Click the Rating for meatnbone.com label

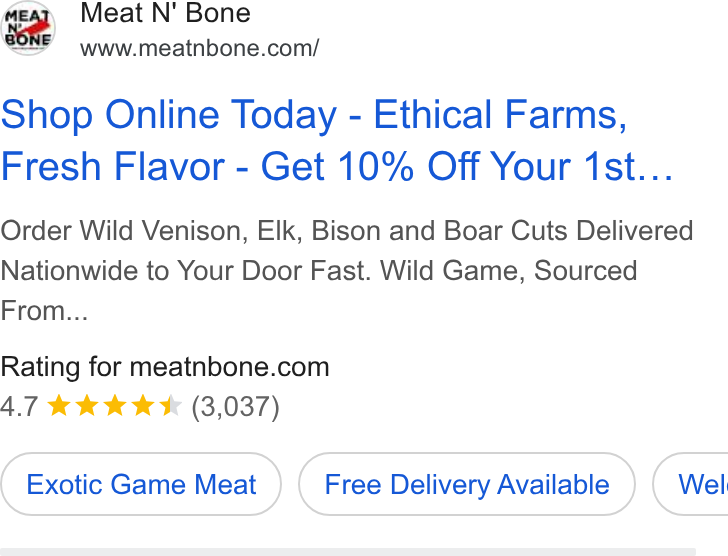pyautogui.click(x=165, y=367)
